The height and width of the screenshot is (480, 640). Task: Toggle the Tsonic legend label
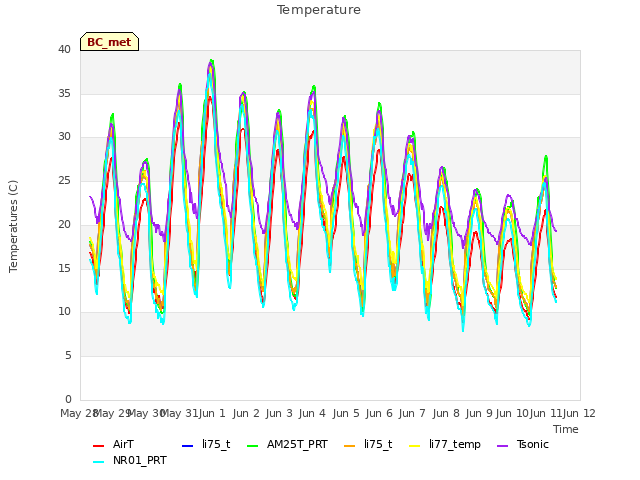533,444
